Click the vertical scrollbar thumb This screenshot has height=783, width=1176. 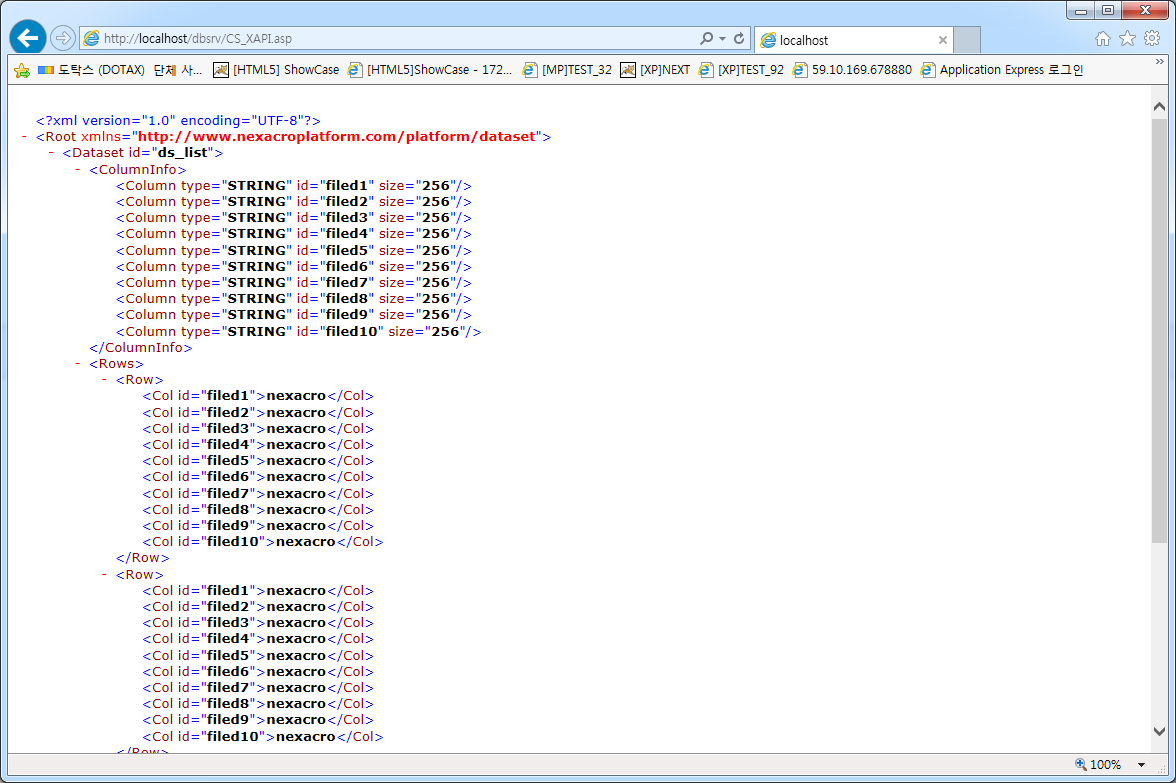(x=1159, y=330)
